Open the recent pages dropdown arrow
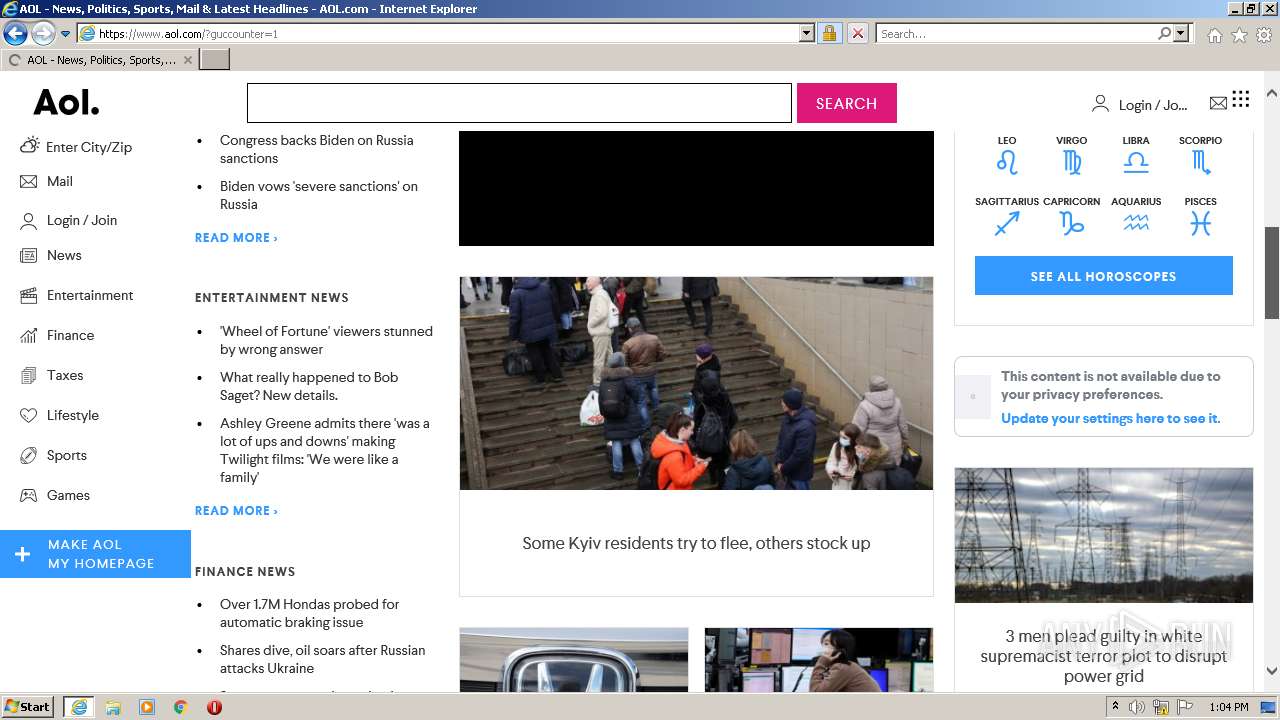The width and height of the screenshot is (1280, 720). click(66, 34)
